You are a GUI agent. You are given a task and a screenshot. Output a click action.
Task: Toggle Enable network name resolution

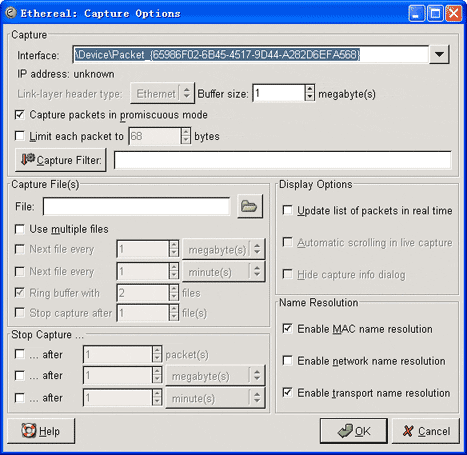tap(287, 361)
